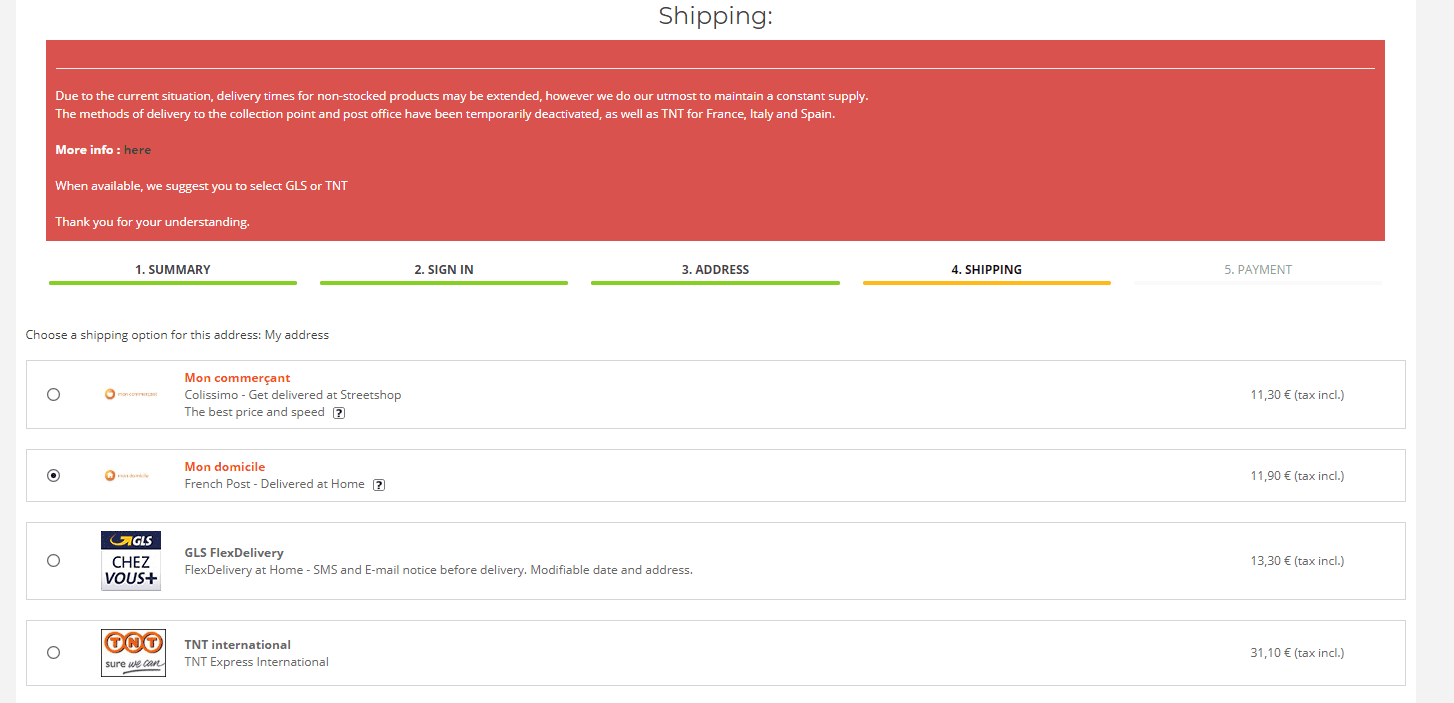Click the TNT sure we can logo
The image size is (1454, 703).
tap(133, 653)
